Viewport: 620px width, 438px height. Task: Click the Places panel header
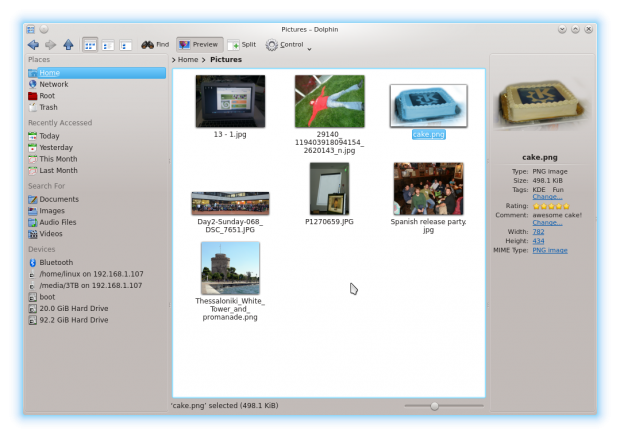point(39,60)
